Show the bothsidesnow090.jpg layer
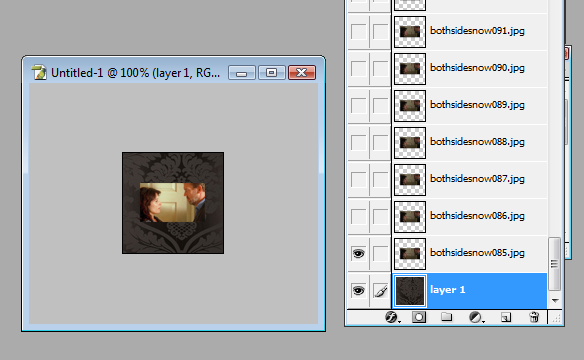The width and height of the screenshot is (584, 360). click(x=358, y=69)
